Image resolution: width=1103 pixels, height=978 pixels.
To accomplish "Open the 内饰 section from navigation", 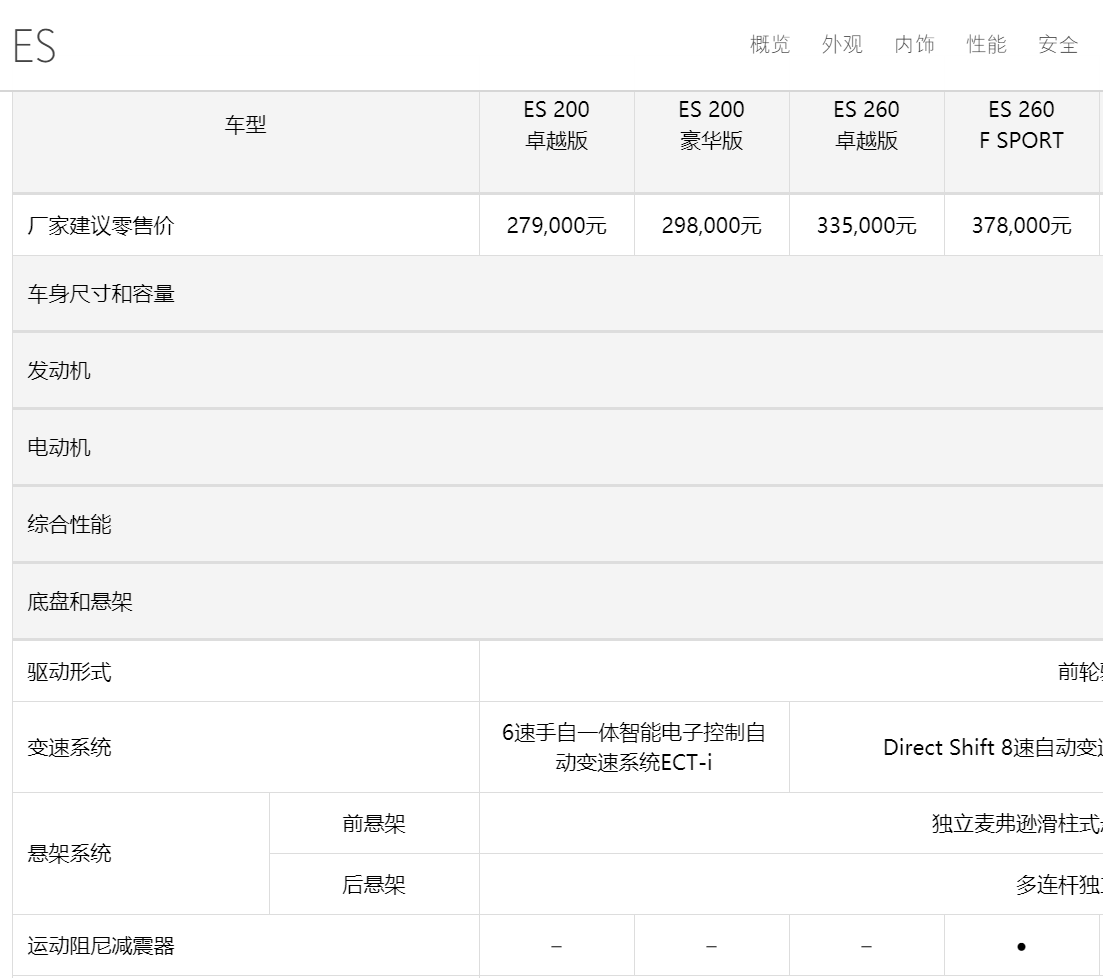I will 912,45.
